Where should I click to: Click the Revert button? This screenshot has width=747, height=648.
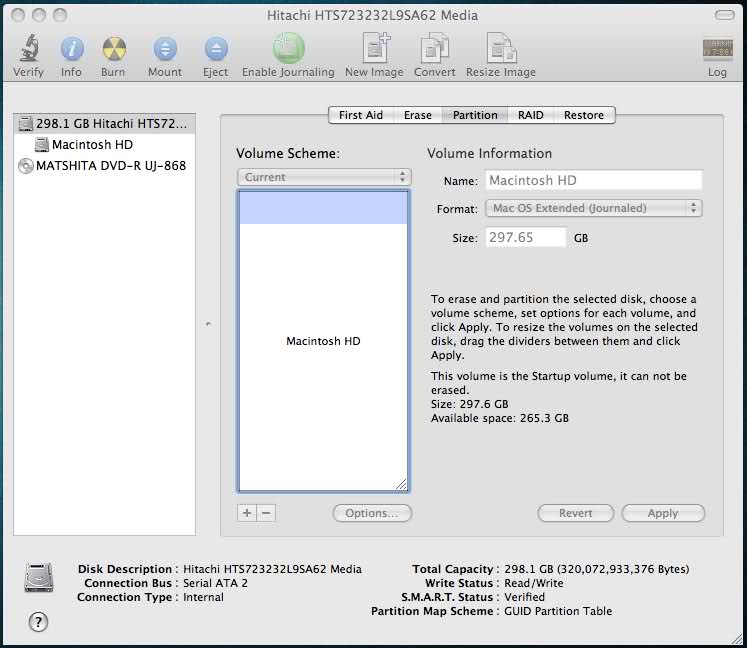pos(575,513)
